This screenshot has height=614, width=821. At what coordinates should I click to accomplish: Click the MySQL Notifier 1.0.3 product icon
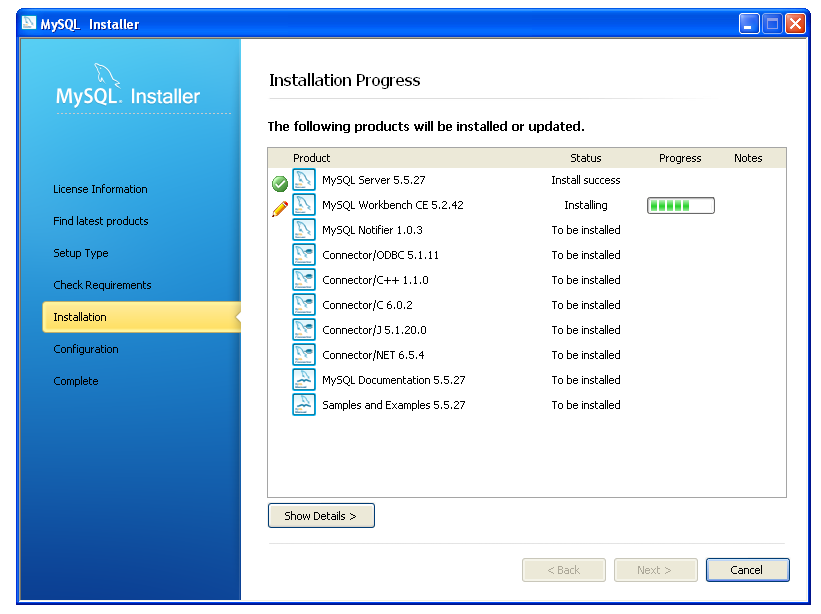[304, 230]
